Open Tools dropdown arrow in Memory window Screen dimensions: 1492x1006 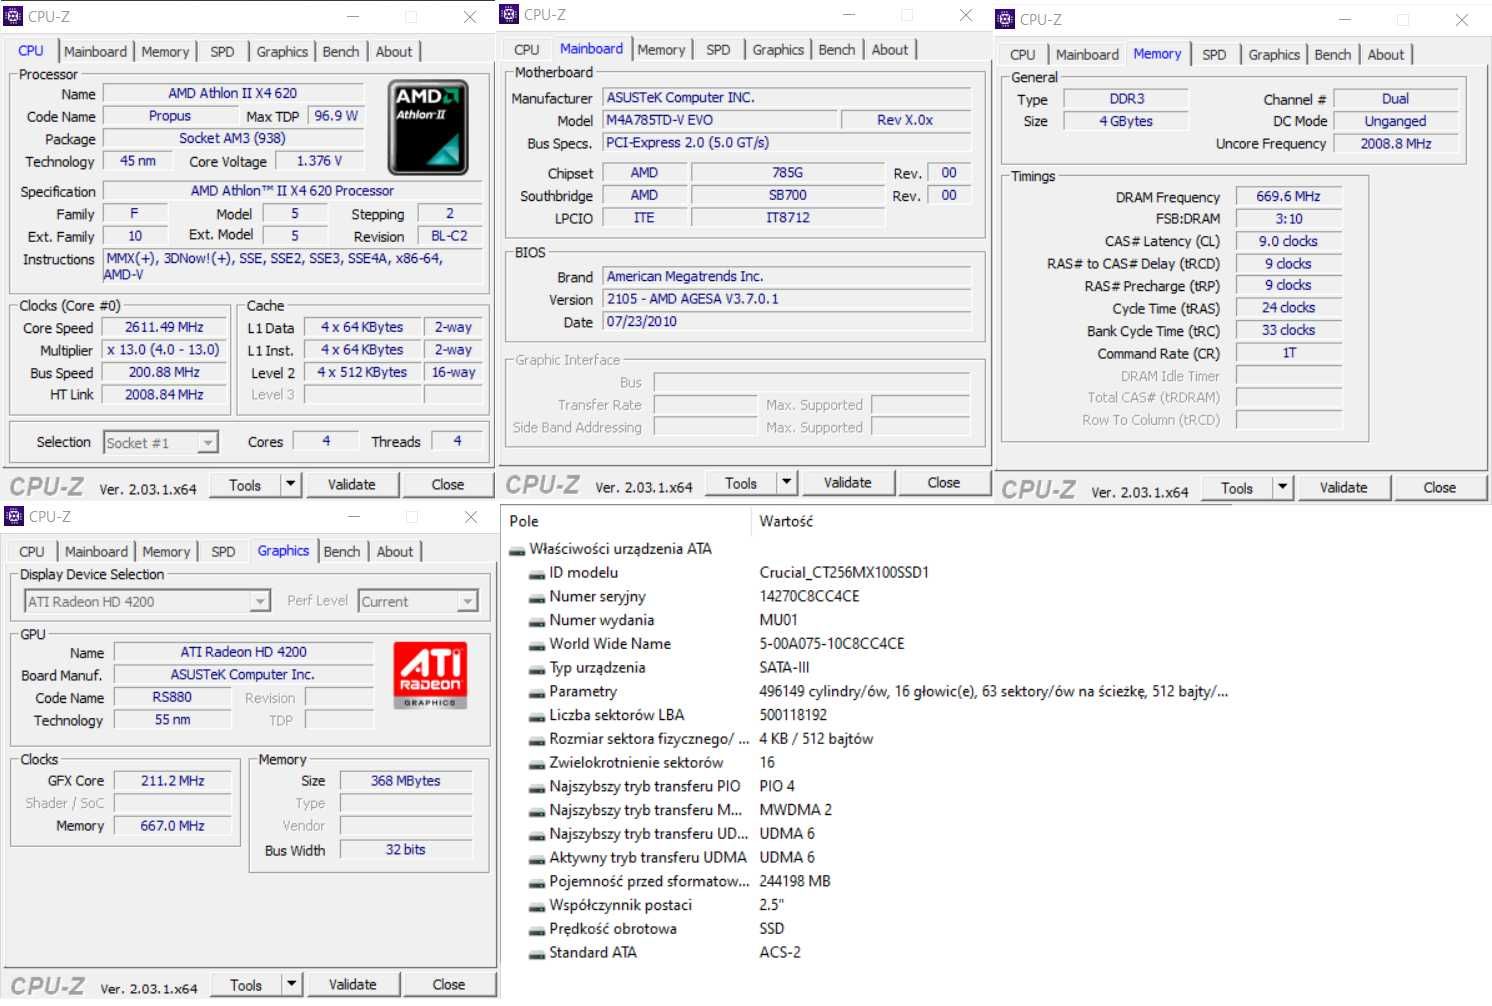[x=1282, y=488]
